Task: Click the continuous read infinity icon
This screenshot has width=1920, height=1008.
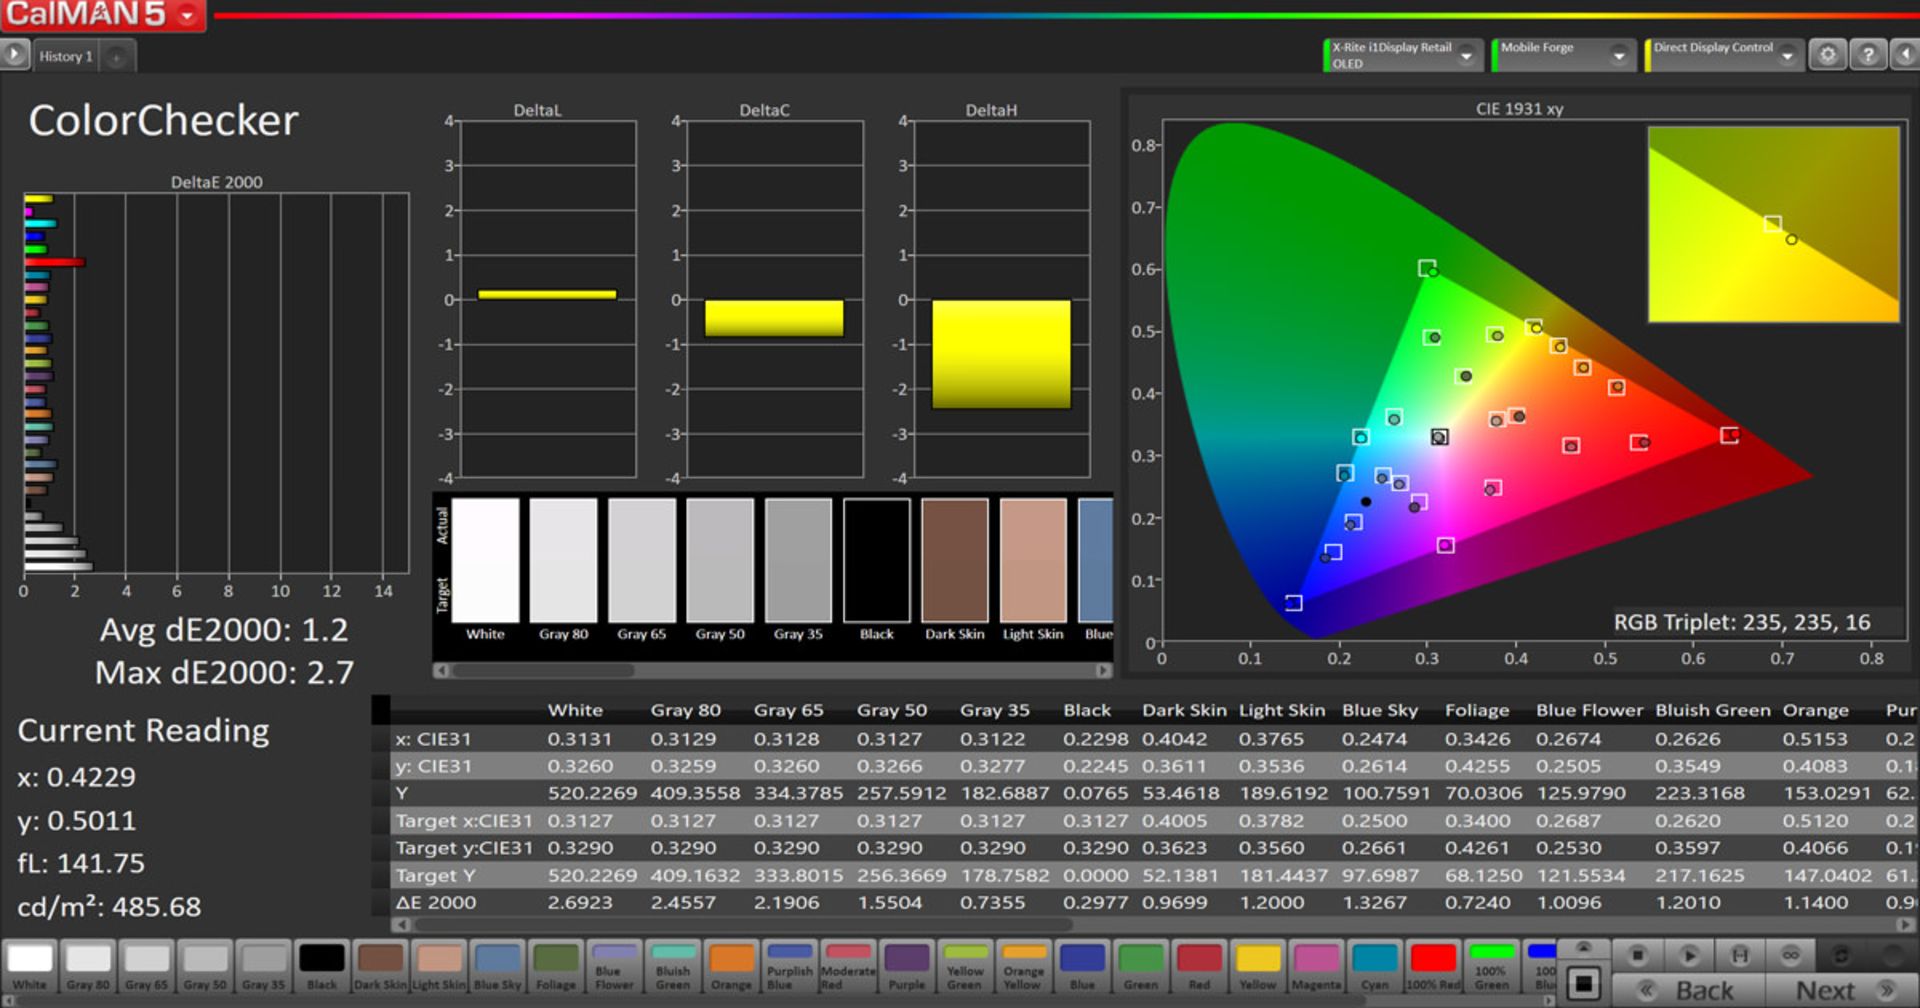Action: pos(1790,955)
